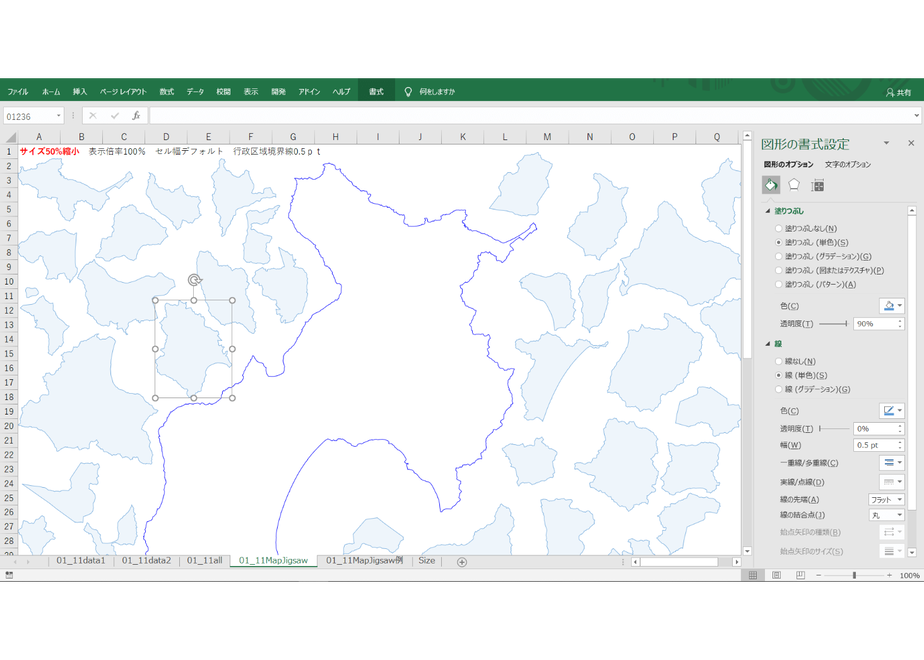Close the Format Shape pane
The height and width of the screenshot is (660, 924).
tap(911, 143)
